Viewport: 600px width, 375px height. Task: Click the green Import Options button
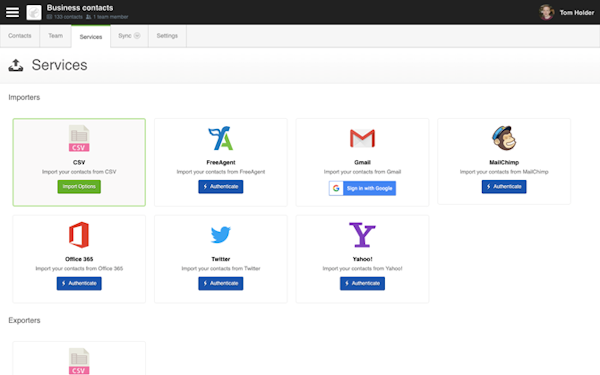79,187
